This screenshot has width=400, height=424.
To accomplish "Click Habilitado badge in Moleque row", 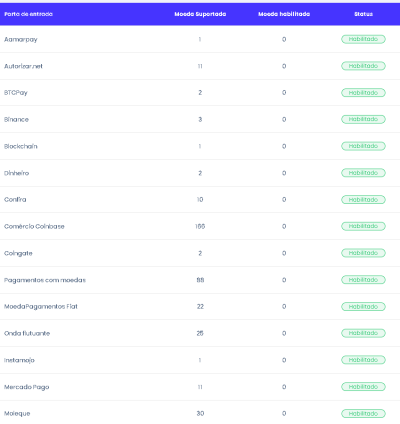I will click(363, 414).
